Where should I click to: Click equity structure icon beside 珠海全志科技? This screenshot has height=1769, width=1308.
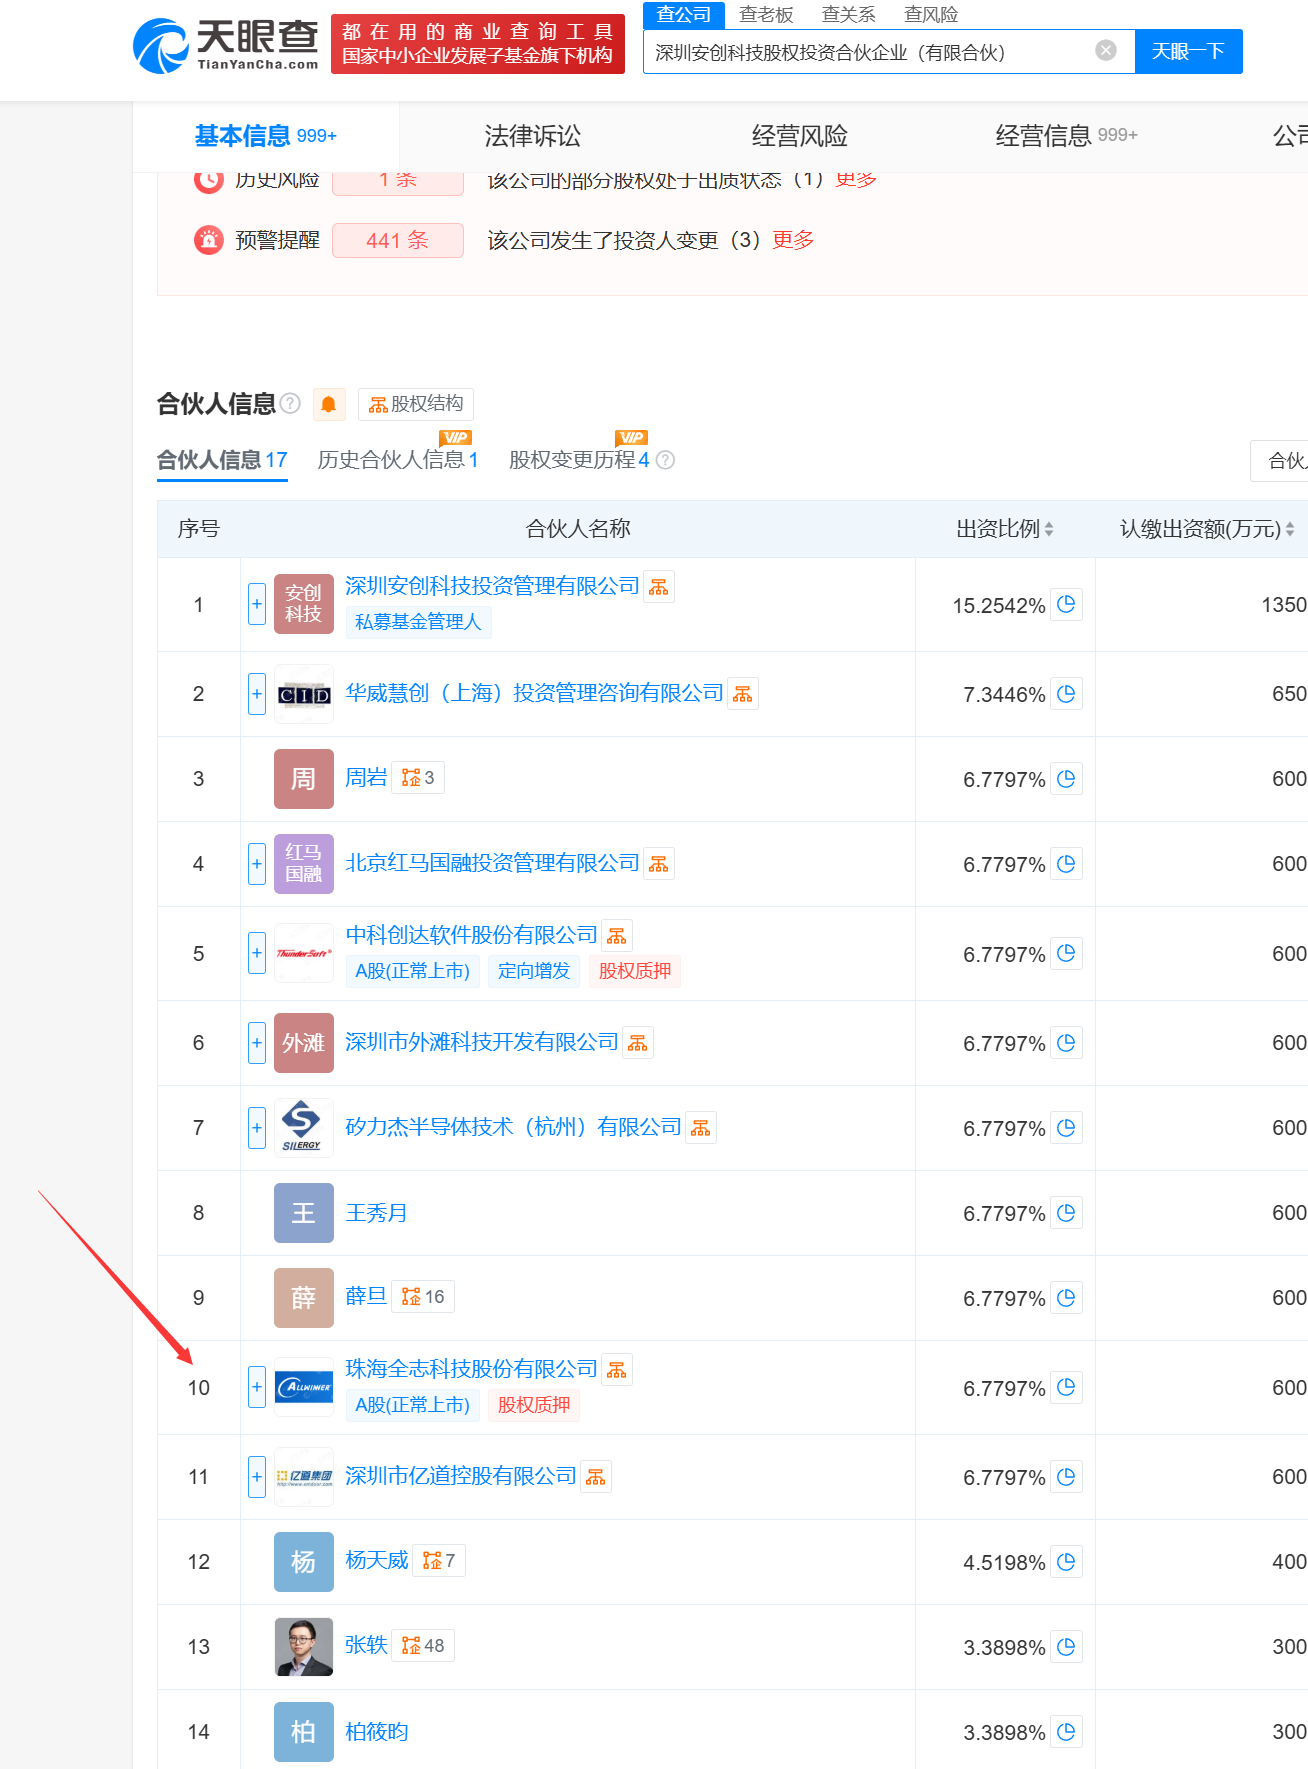(617, 1370)
